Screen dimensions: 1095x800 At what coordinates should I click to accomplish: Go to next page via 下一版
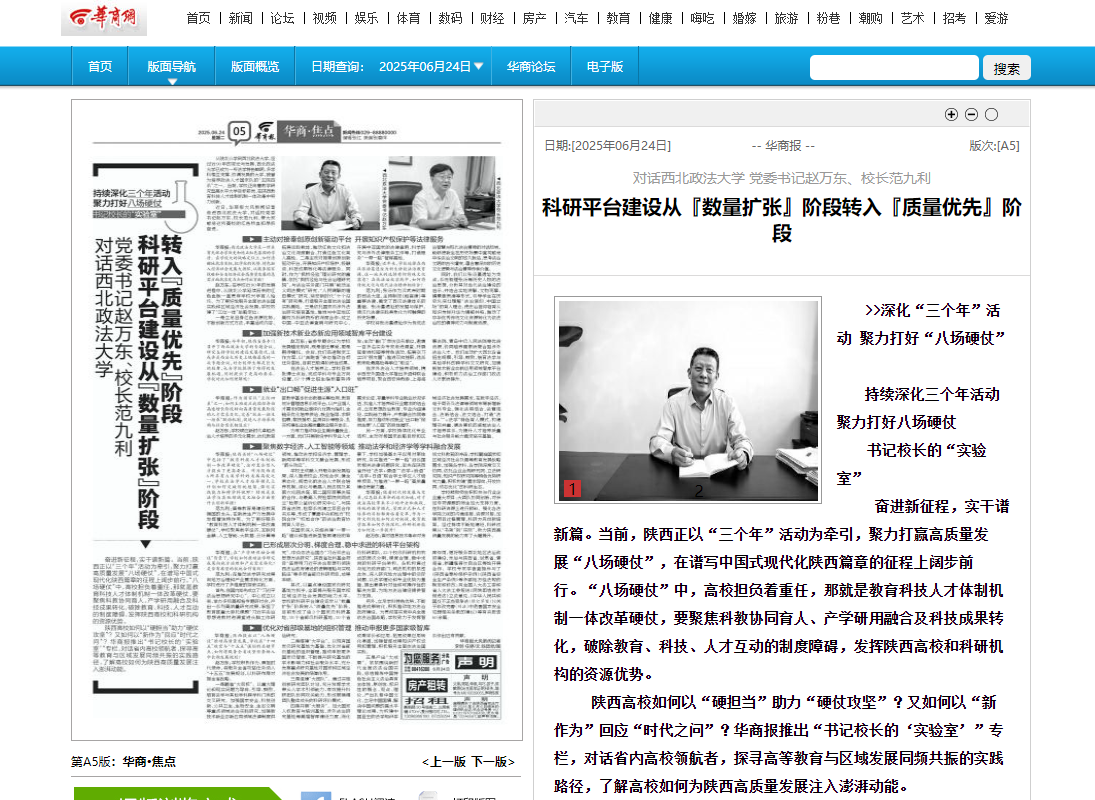493,761
